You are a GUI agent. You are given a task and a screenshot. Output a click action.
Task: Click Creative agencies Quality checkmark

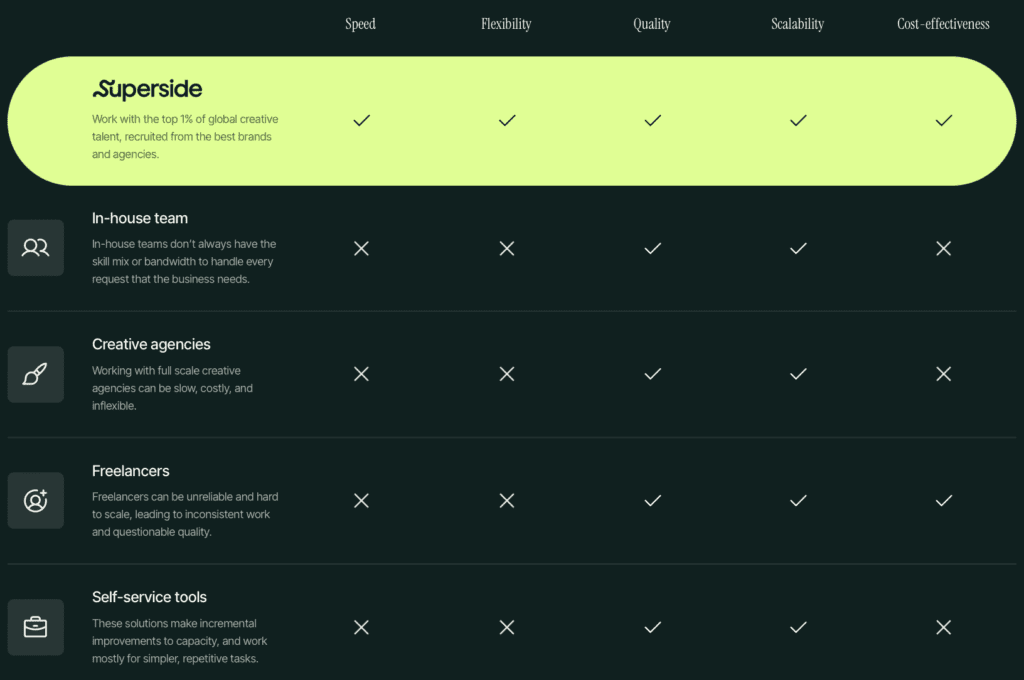652,374
